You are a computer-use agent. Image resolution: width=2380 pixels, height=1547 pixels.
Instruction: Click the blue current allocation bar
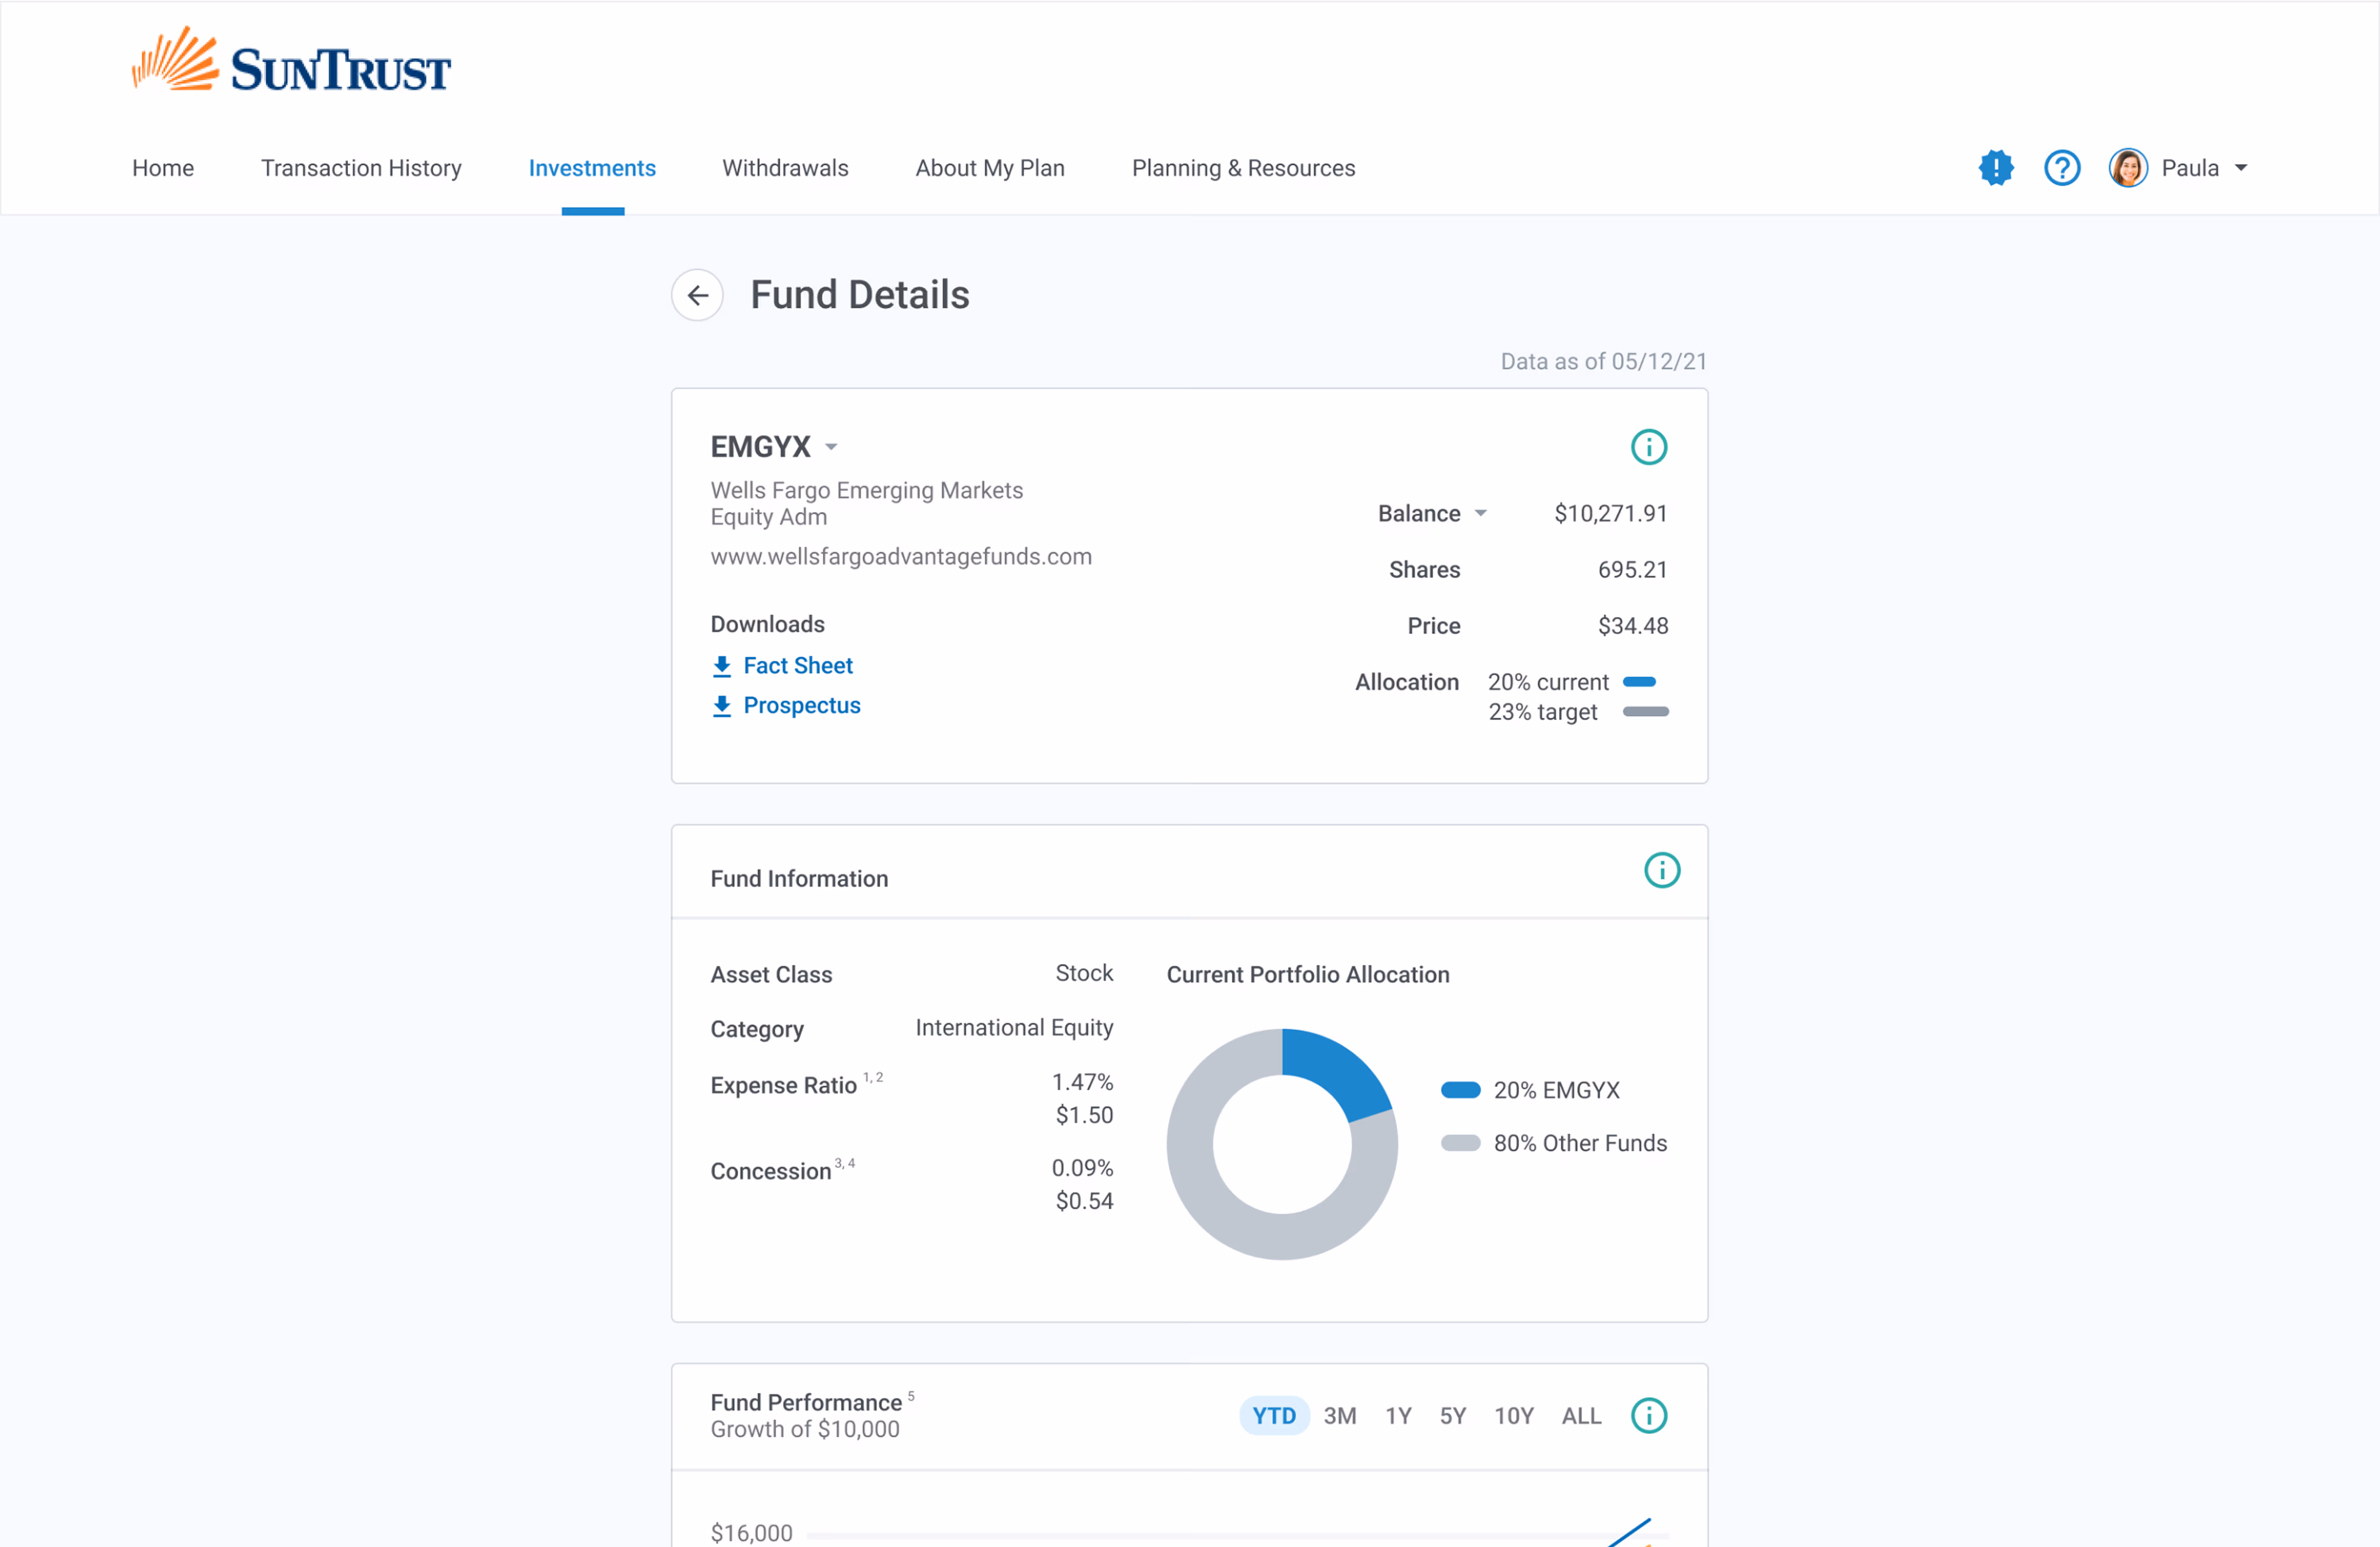click(1639, 682)
